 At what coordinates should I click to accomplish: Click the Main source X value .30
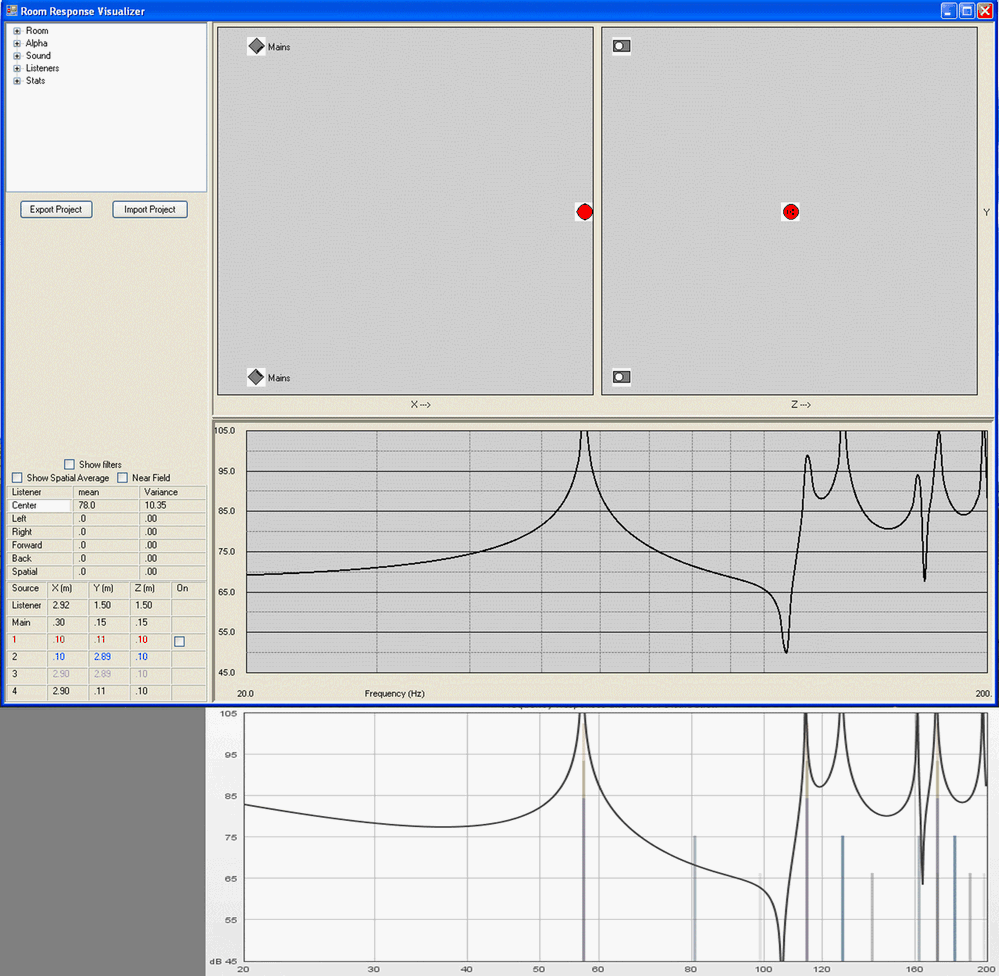(59, 622)
